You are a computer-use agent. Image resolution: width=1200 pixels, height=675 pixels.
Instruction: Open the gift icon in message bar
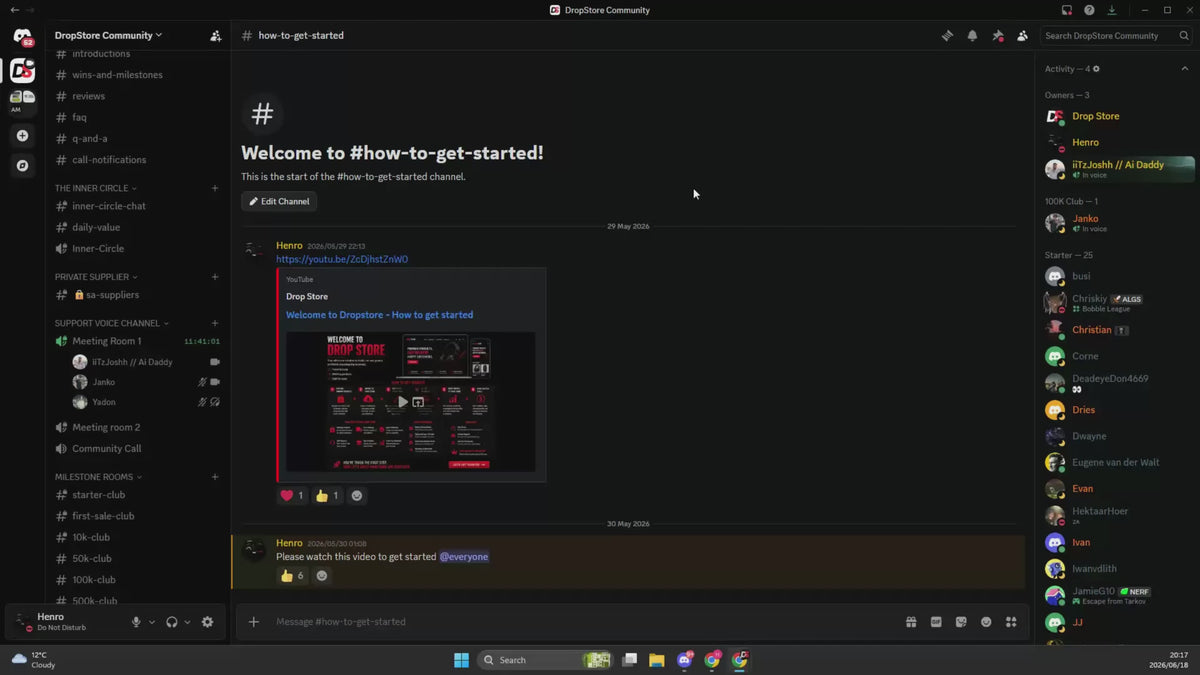pos(911,622)
